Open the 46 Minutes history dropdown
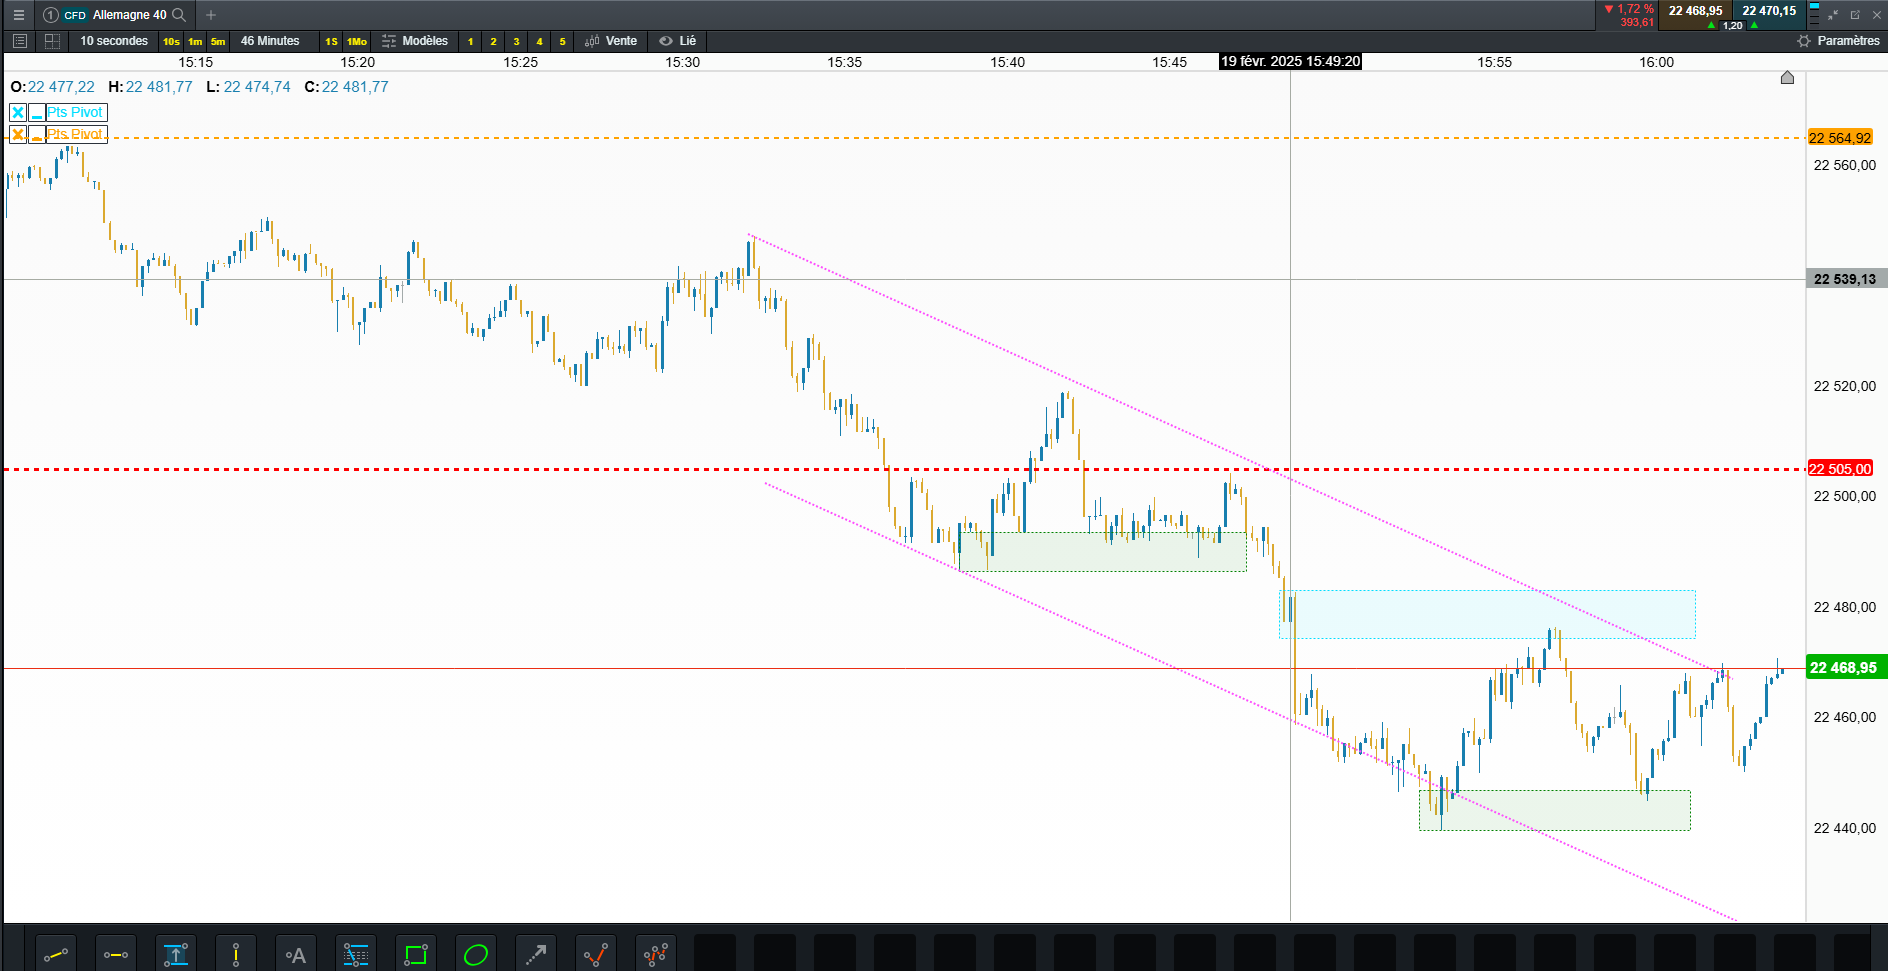 [x=270, y=41]
